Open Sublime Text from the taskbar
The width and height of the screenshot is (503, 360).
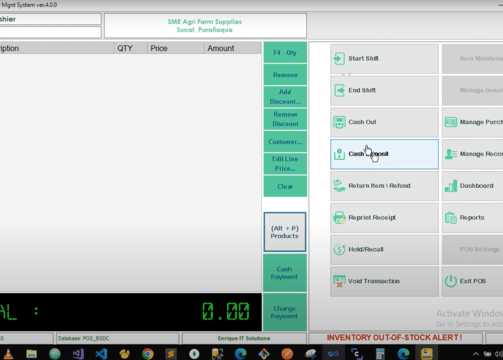[x=171, y=353]
